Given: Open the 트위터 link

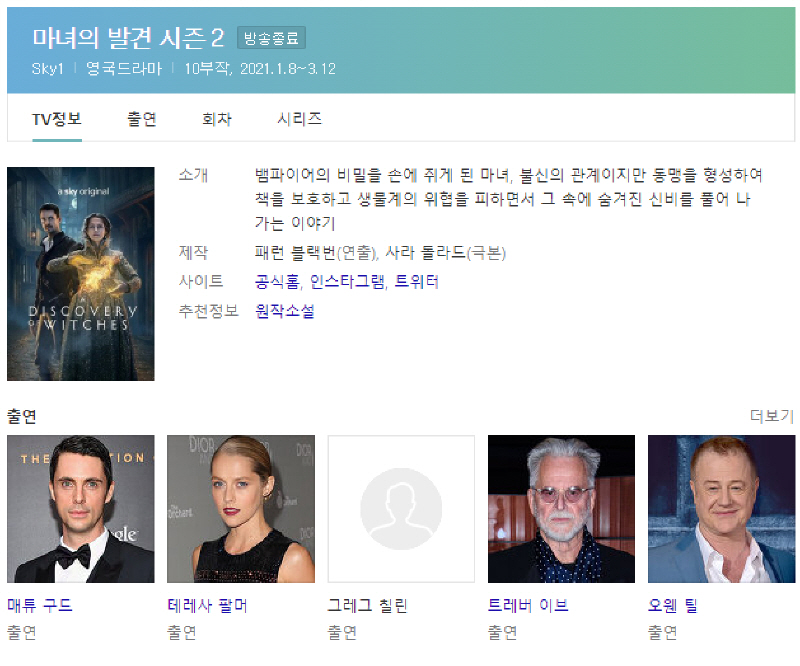Looking at the screenshot, I should pos(416,282).
